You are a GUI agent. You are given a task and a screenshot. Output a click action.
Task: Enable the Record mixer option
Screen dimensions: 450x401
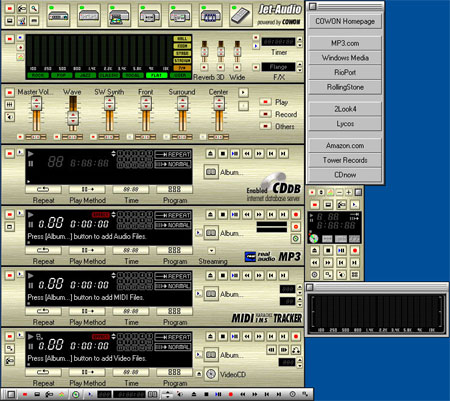[265, 114]
